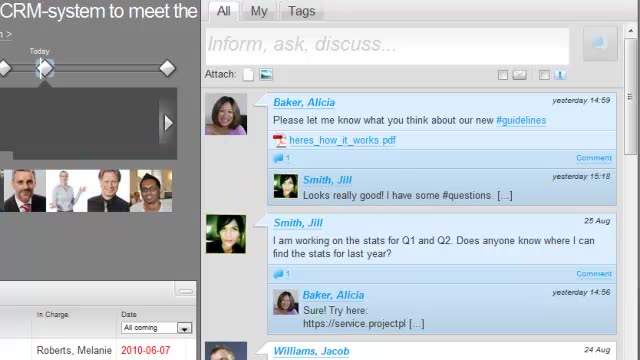Switch to the Tags tab
640x360 pixels.
302,11
